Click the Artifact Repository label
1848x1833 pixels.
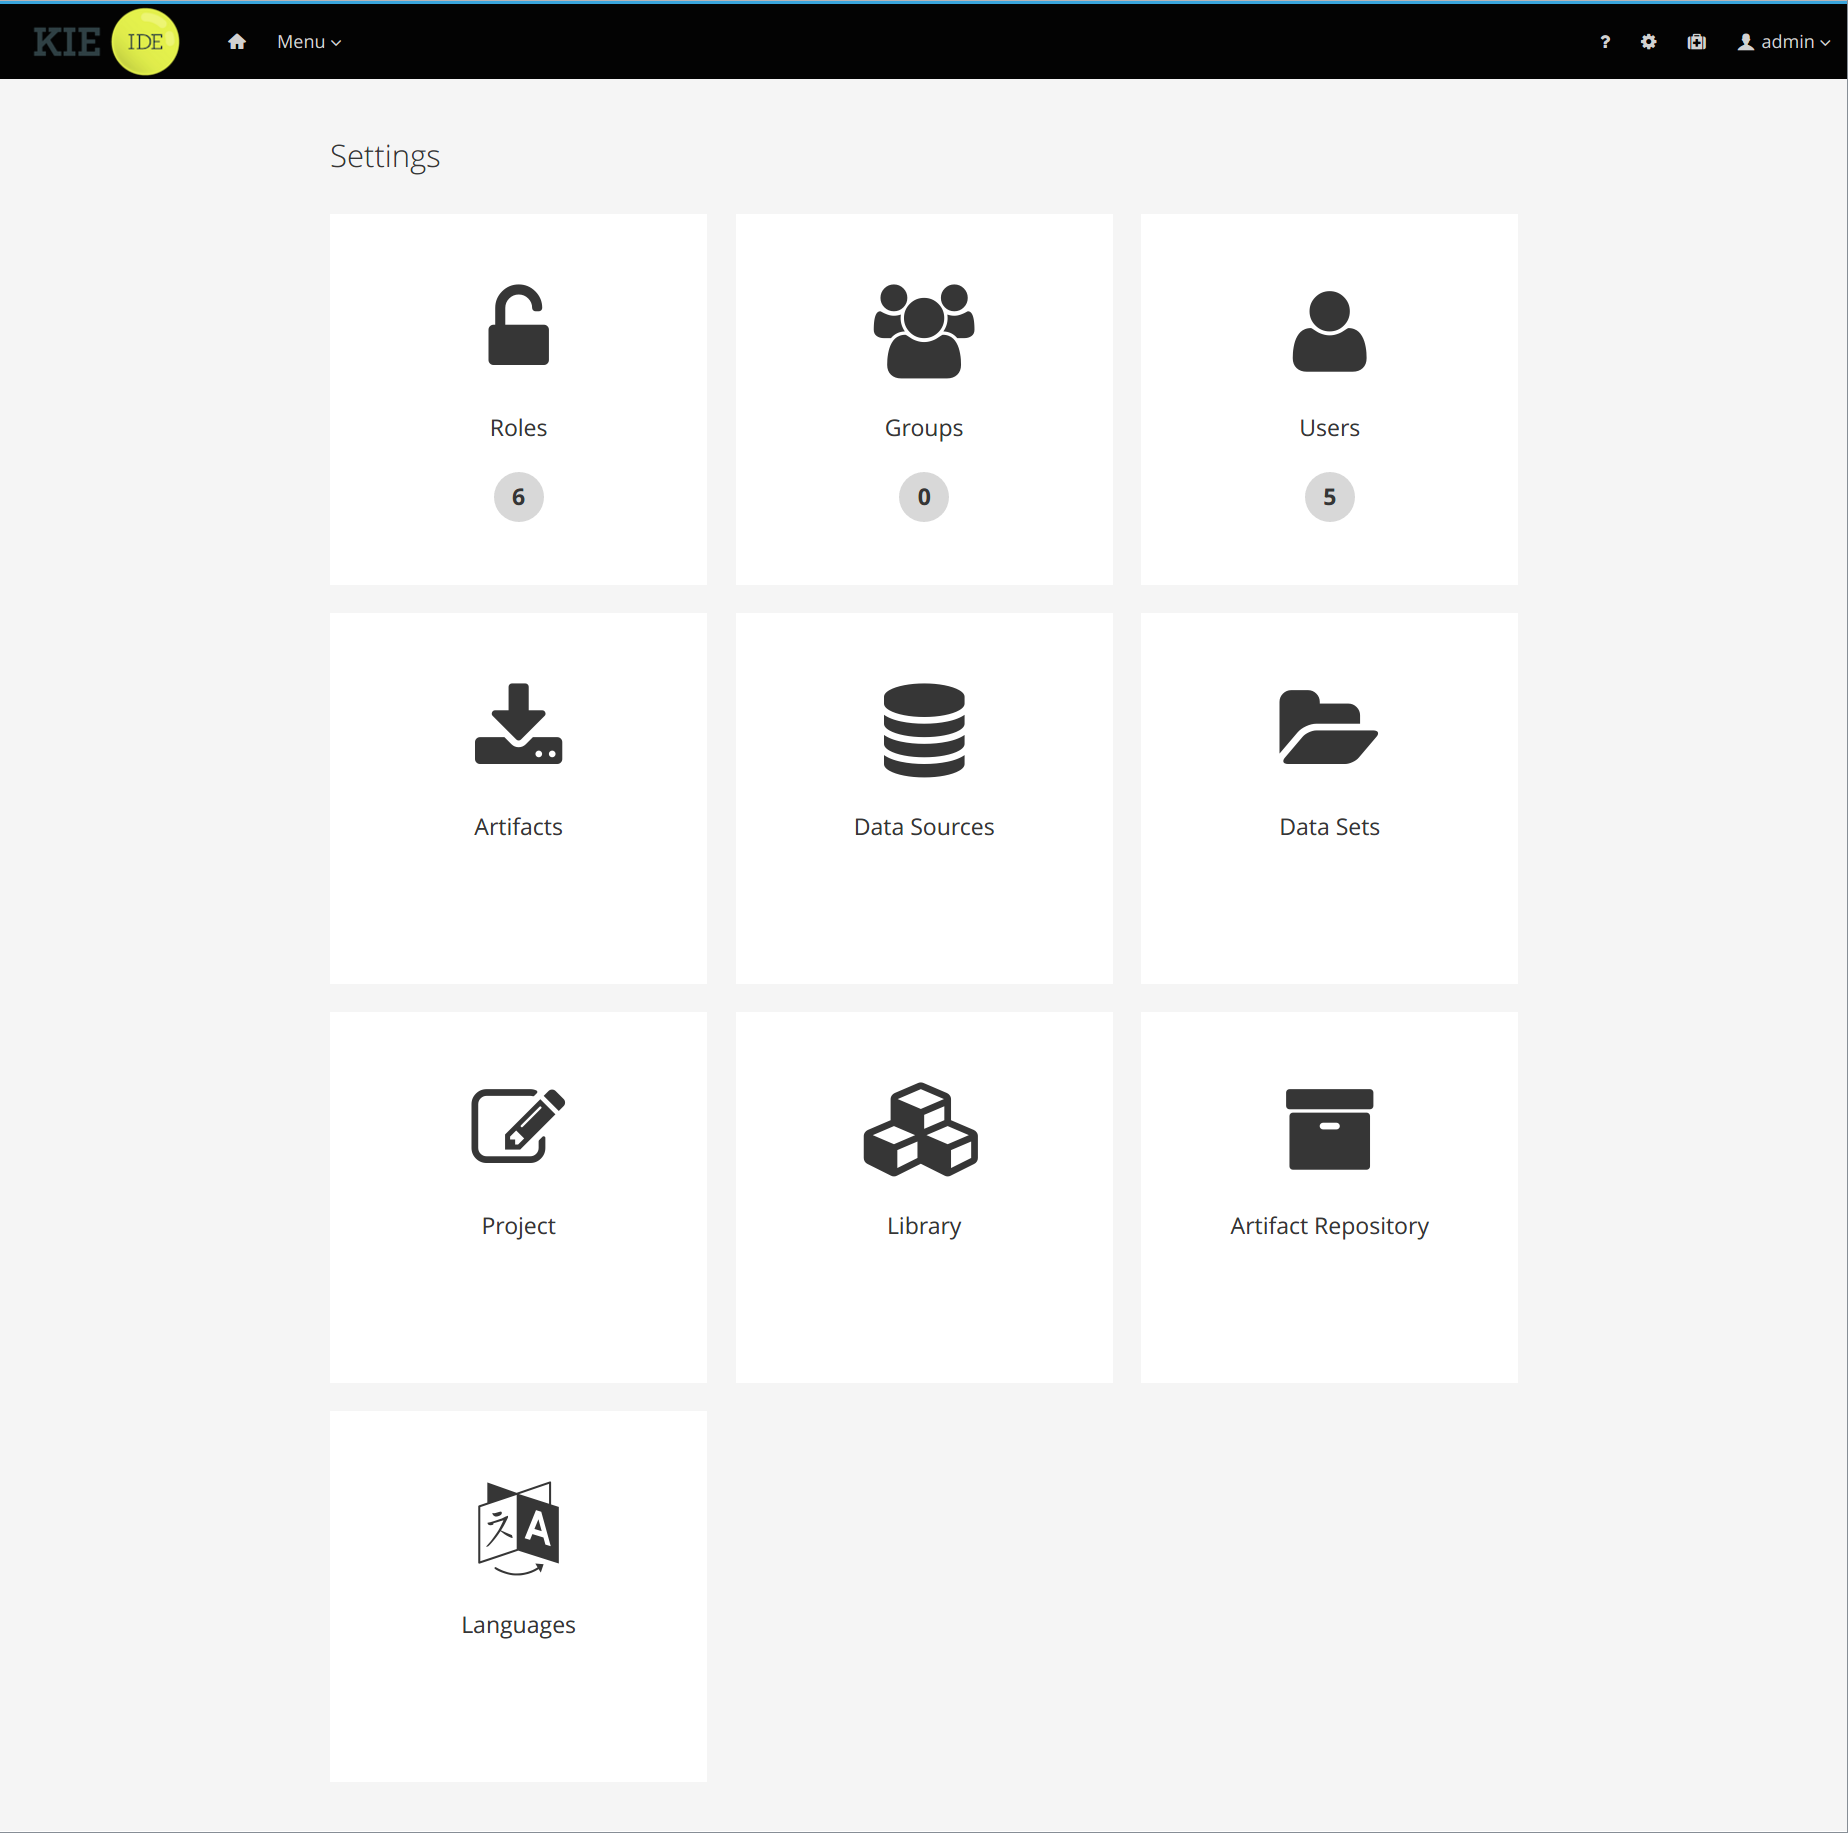pyautogui.click(x=1329, y=1226)
